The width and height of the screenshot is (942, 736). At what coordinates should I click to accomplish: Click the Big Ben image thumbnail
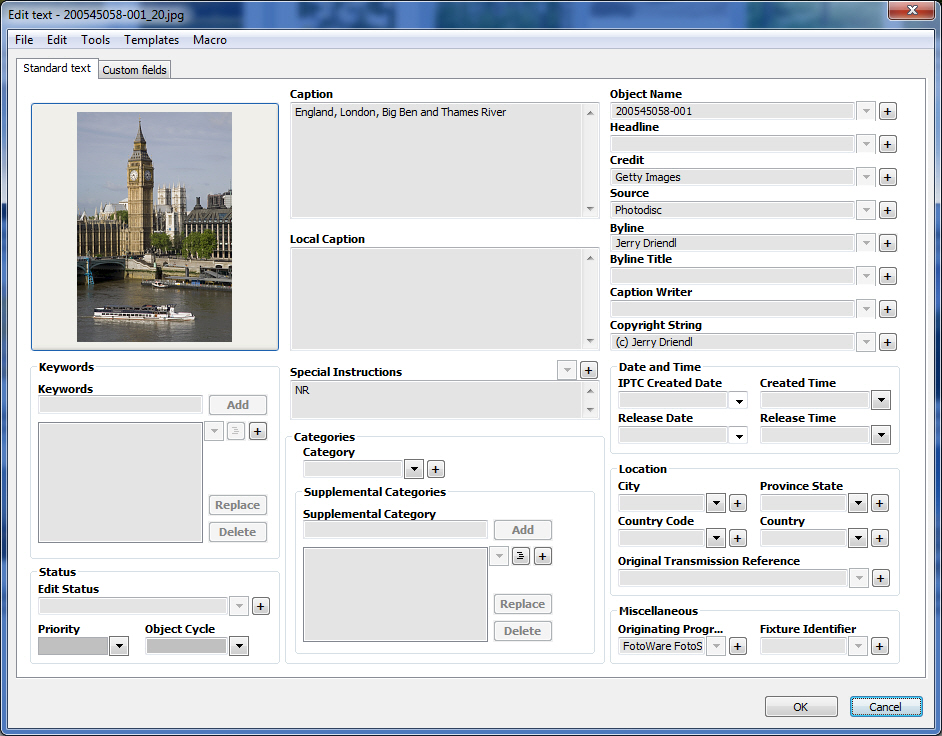tap(154, 227)
